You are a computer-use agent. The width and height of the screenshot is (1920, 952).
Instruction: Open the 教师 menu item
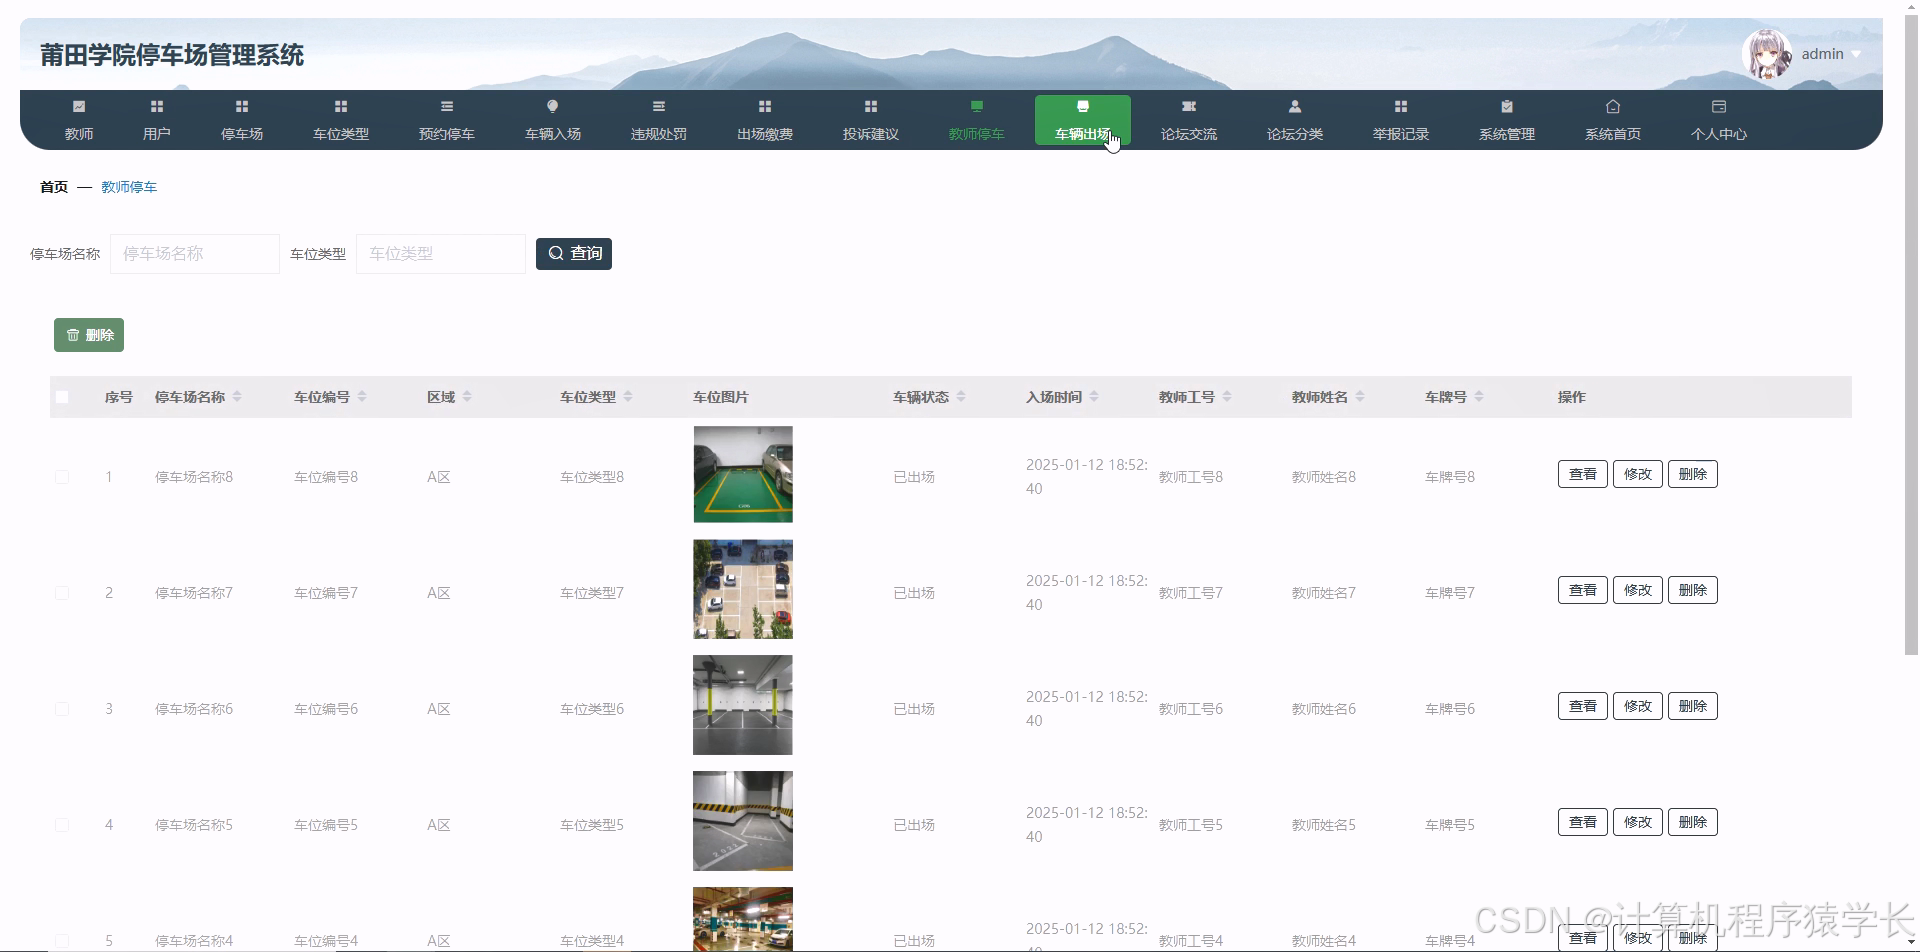tap(79, 134)
